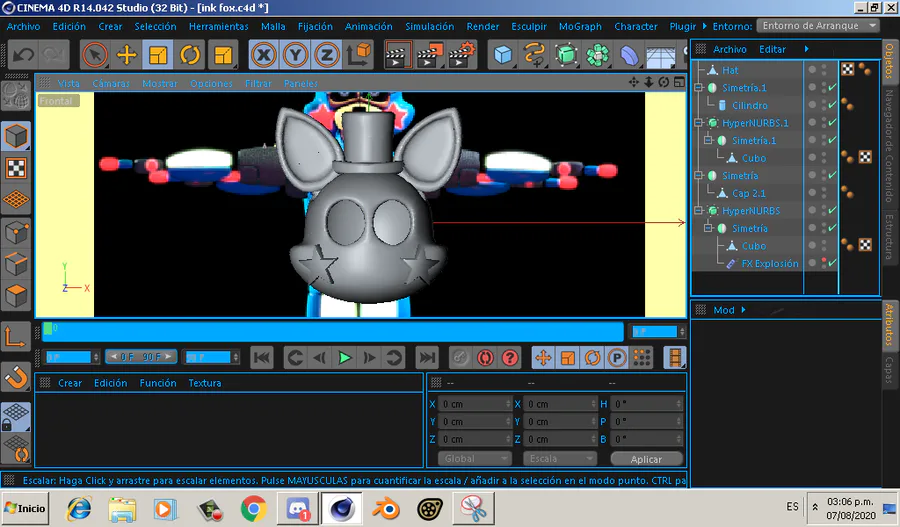Screen dimensions: 900x527
Task: Open the floor/environment objects icon
Action: 660,55
